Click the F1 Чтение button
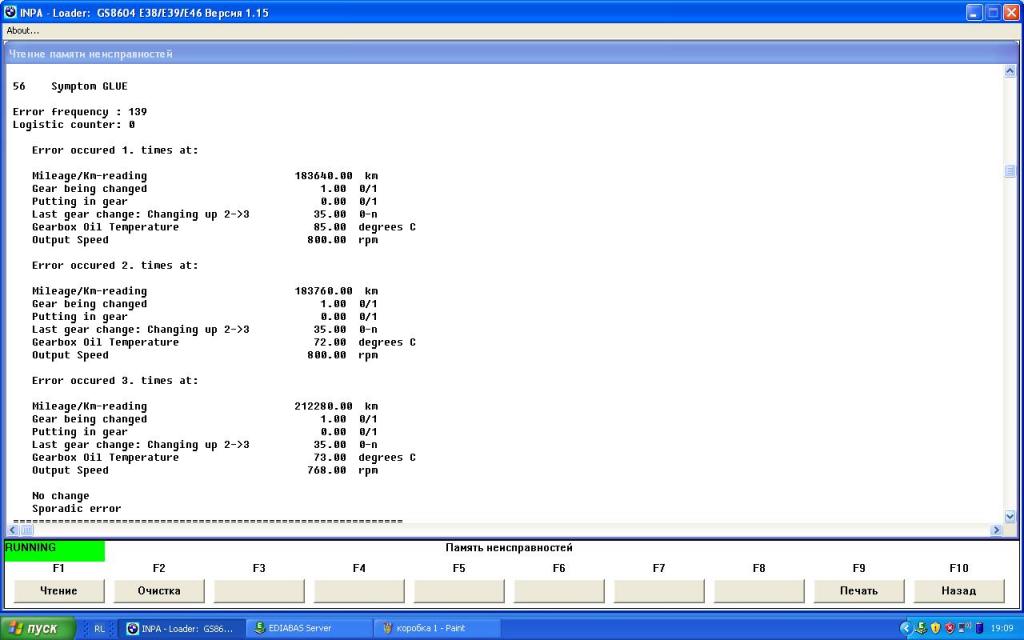 [x=59, y=591]
